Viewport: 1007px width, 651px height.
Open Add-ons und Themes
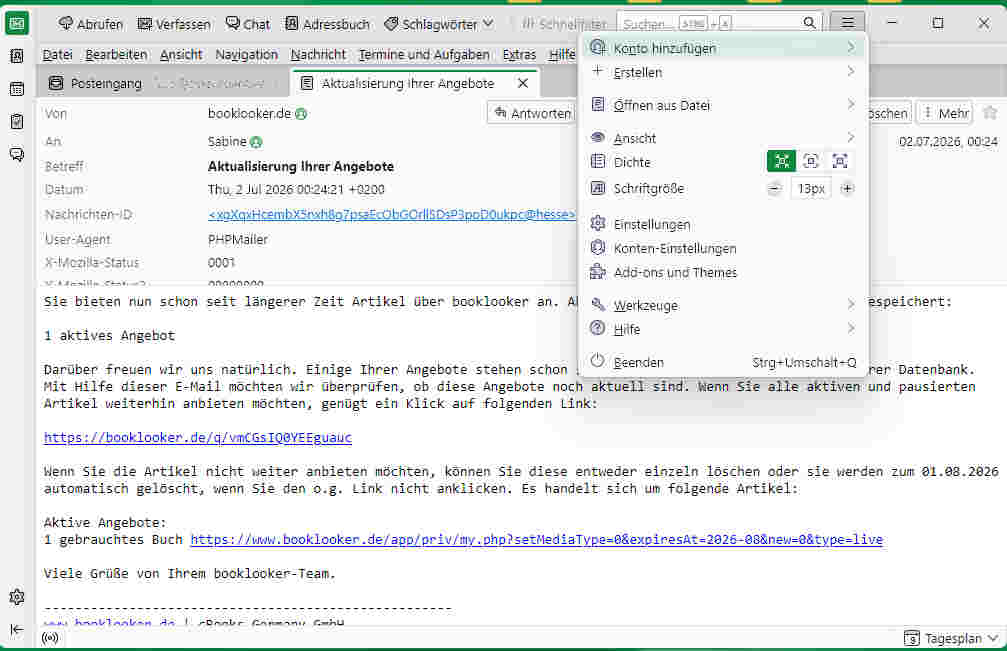724,272
